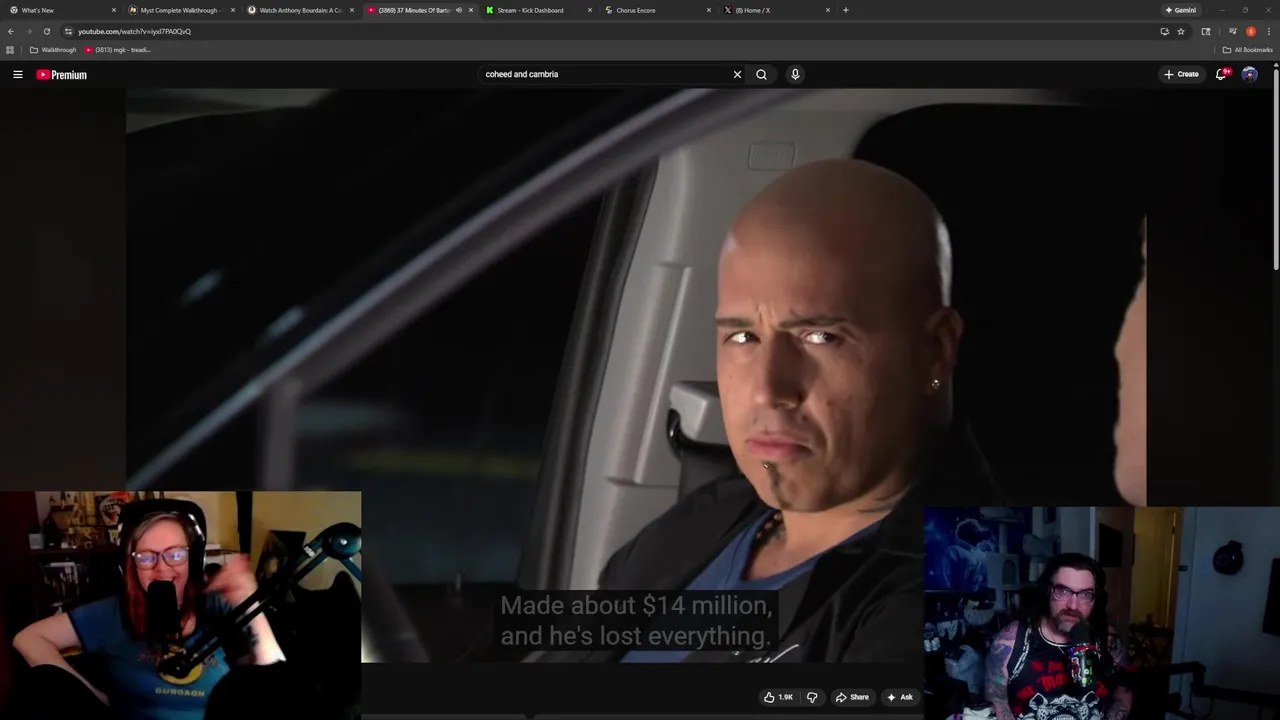This screenshot has width=1280, height=720.
Task: Go forward in browser history
Action: (28, 31)
